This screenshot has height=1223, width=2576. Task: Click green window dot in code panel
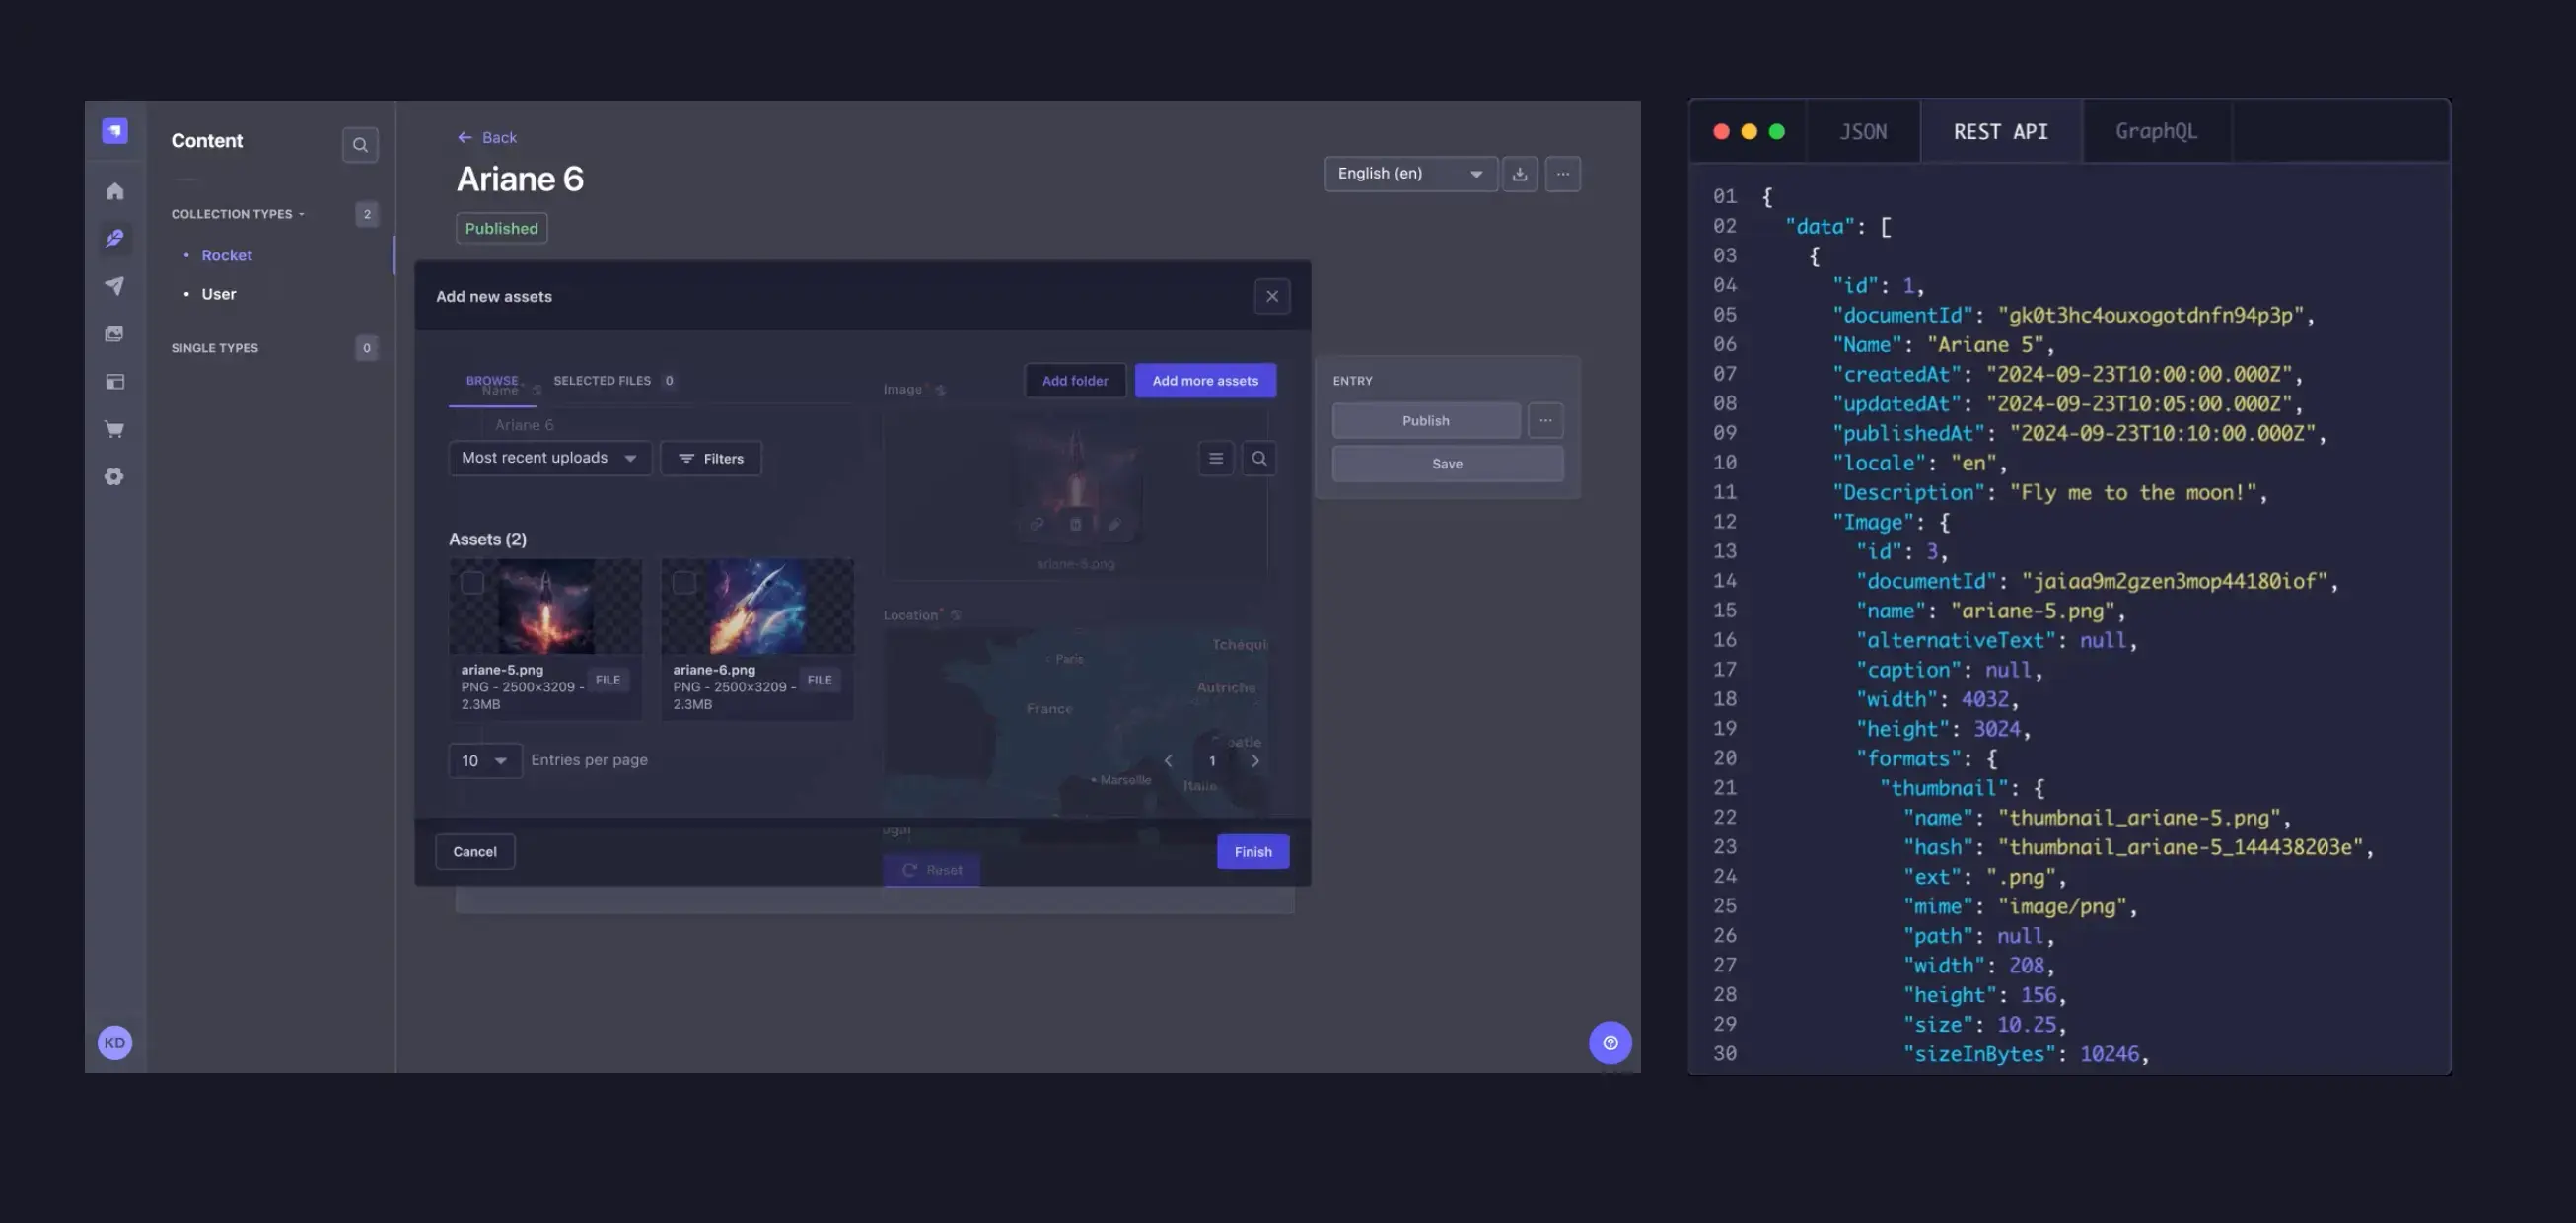click(x=1777, y=131)
